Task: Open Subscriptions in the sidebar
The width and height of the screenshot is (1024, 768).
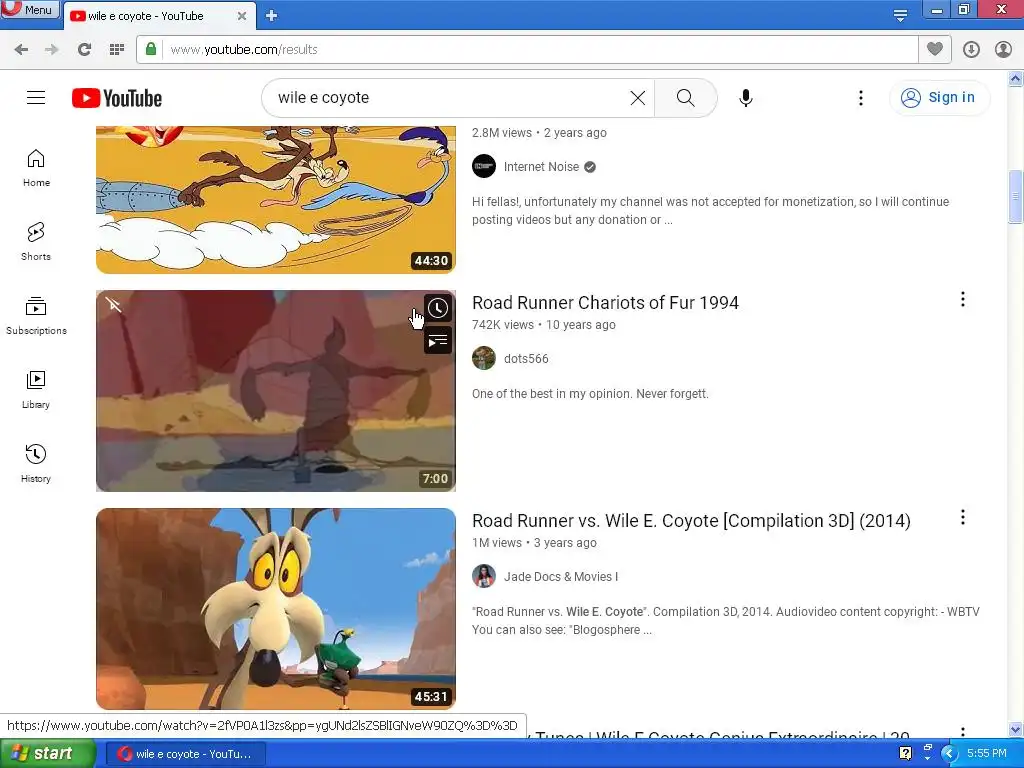Action: [x=36, y=316]
